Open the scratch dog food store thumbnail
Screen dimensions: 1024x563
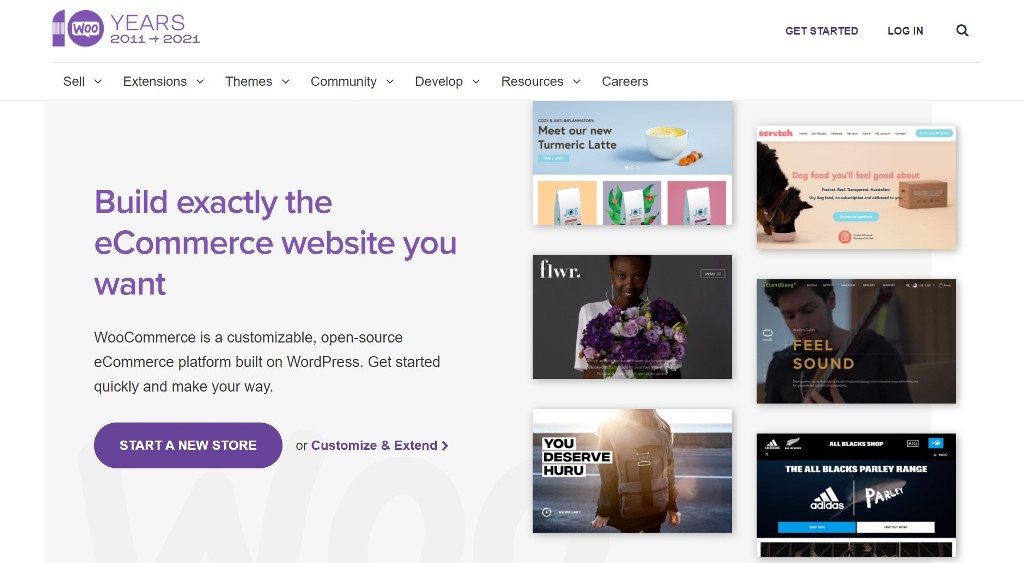pos(856,187)
